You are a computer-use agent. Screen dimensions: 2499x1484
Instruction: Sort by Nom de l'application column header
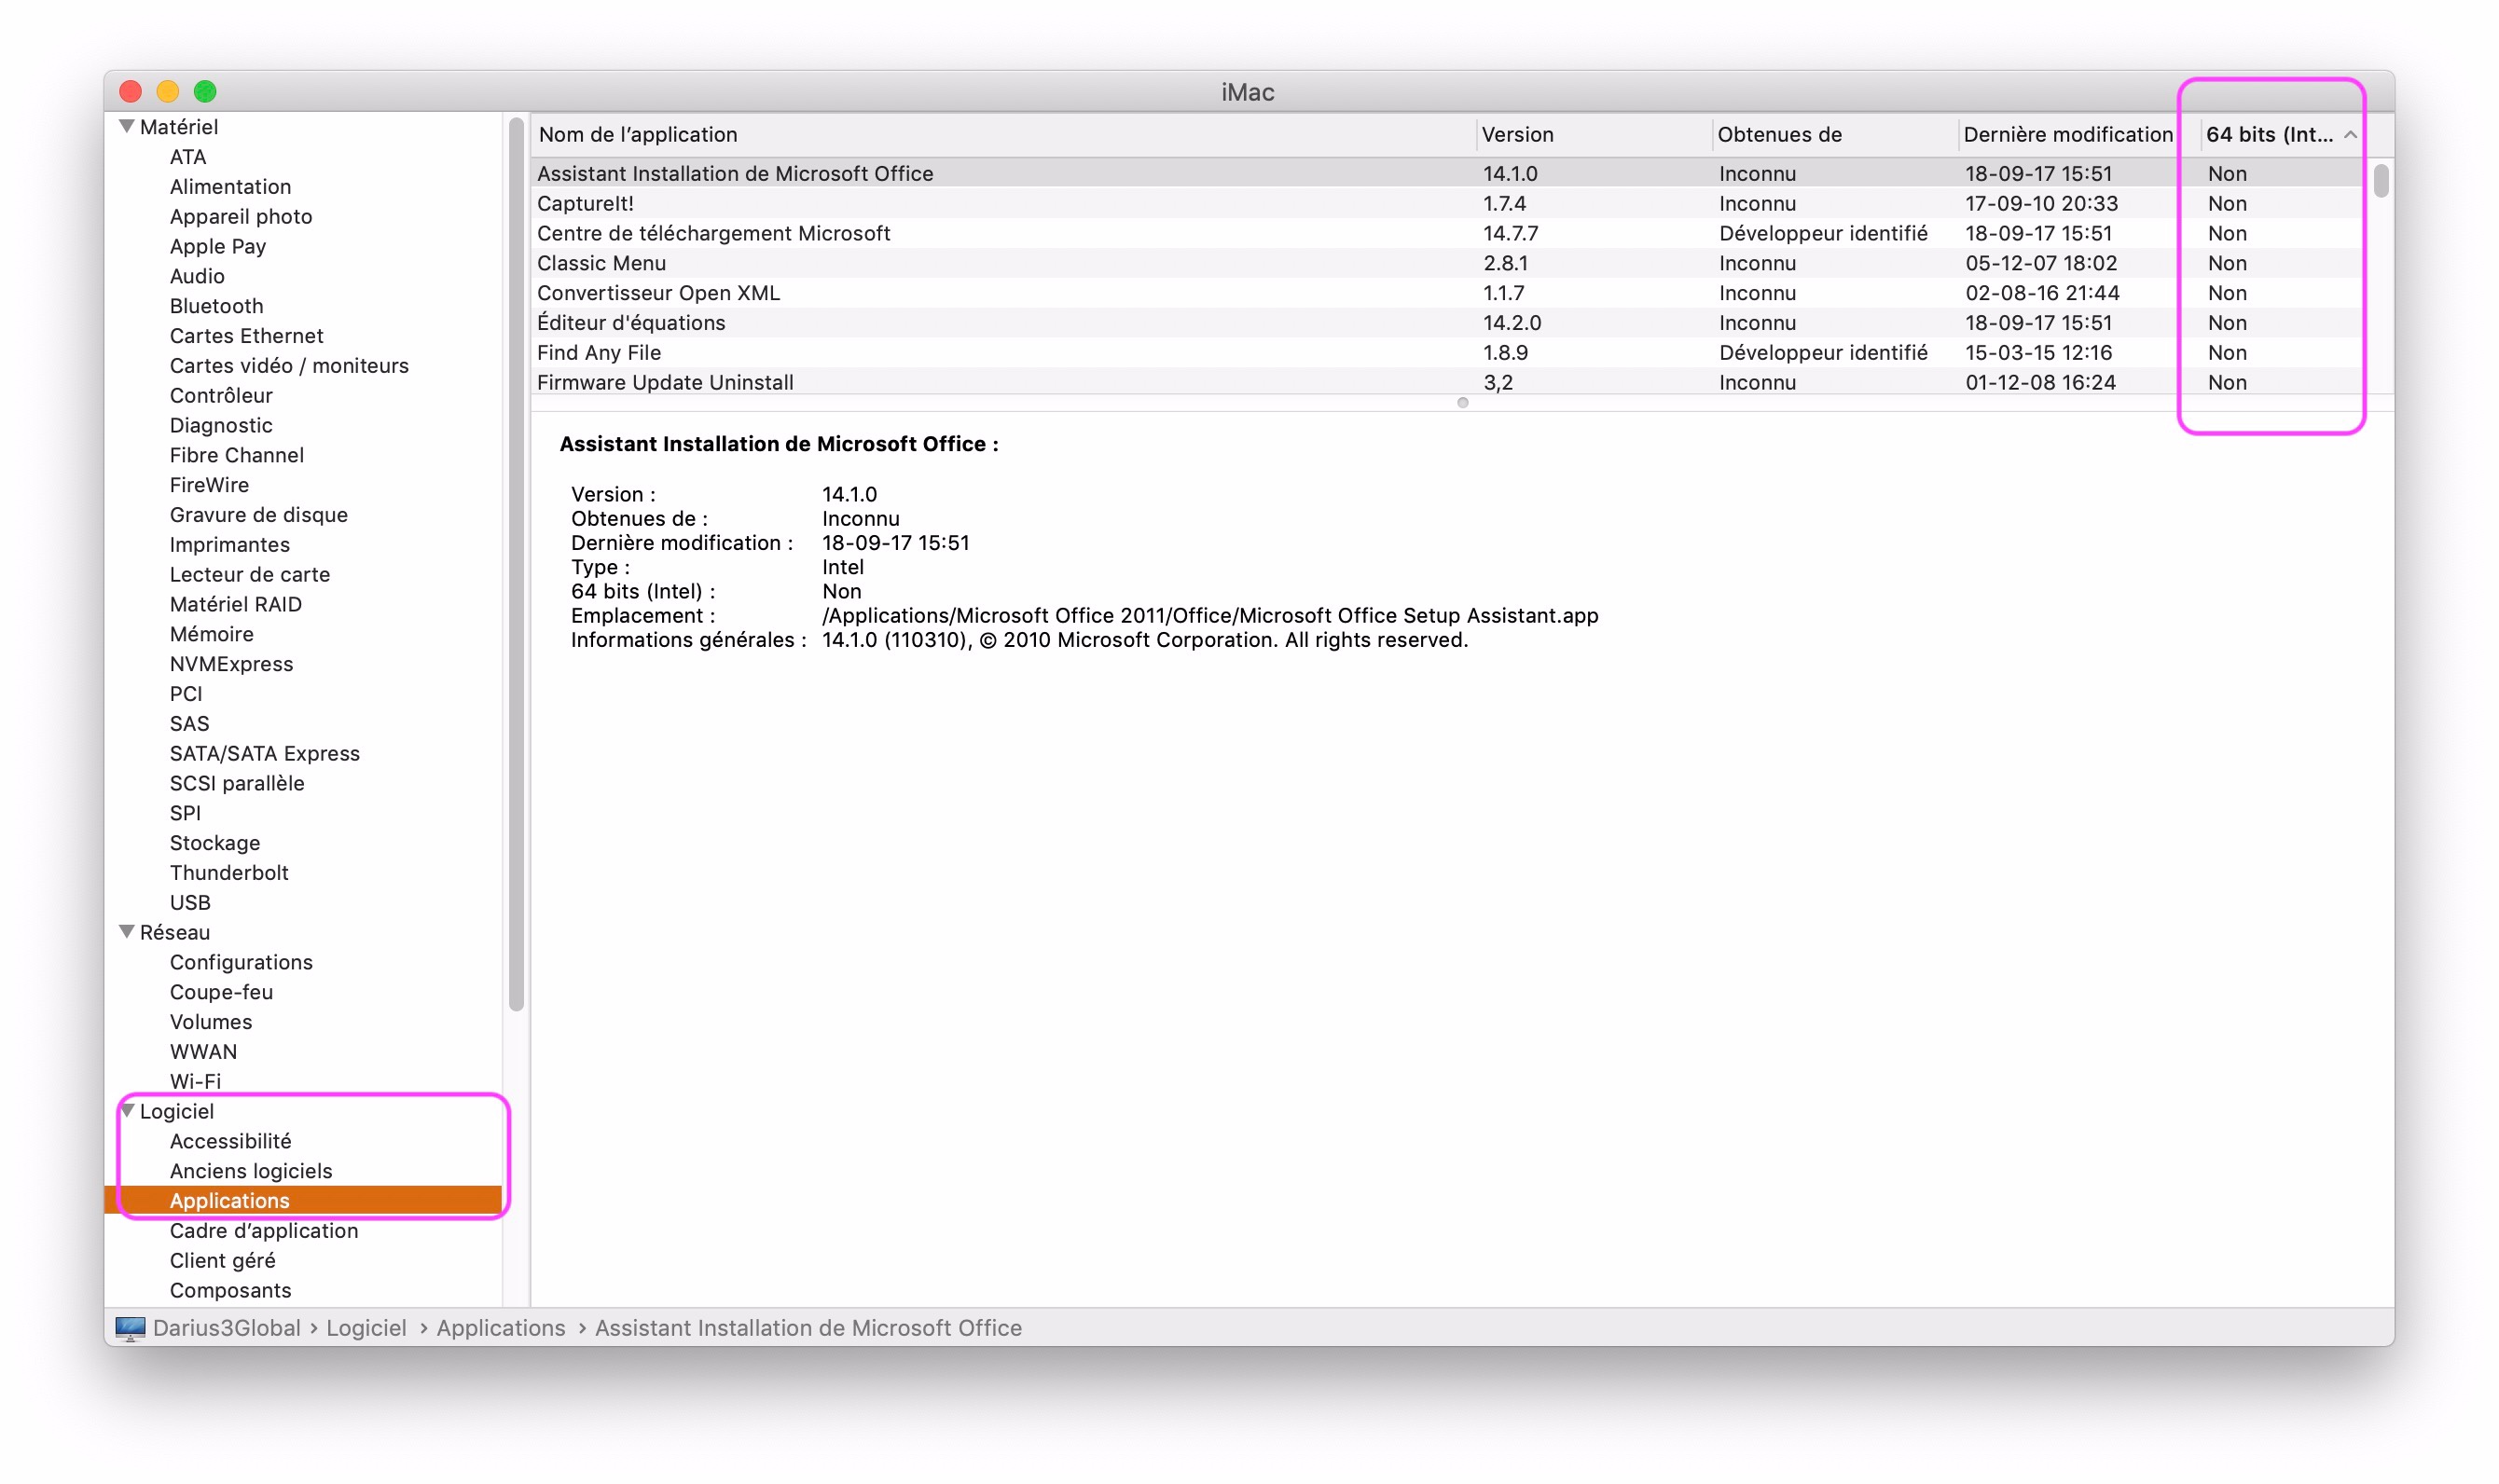pyautogui.click(x=638, y=135)
